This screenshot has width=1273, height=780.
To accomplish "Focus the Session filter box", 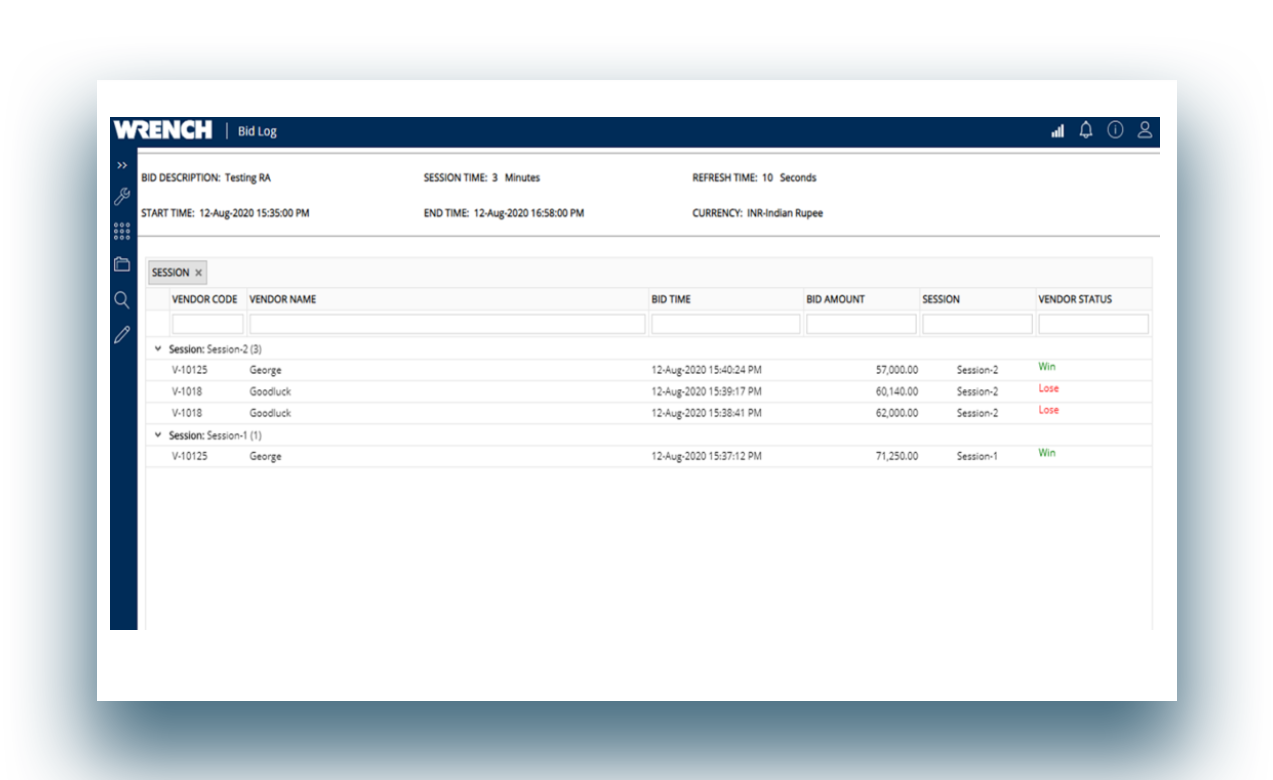I will (978, 324).
